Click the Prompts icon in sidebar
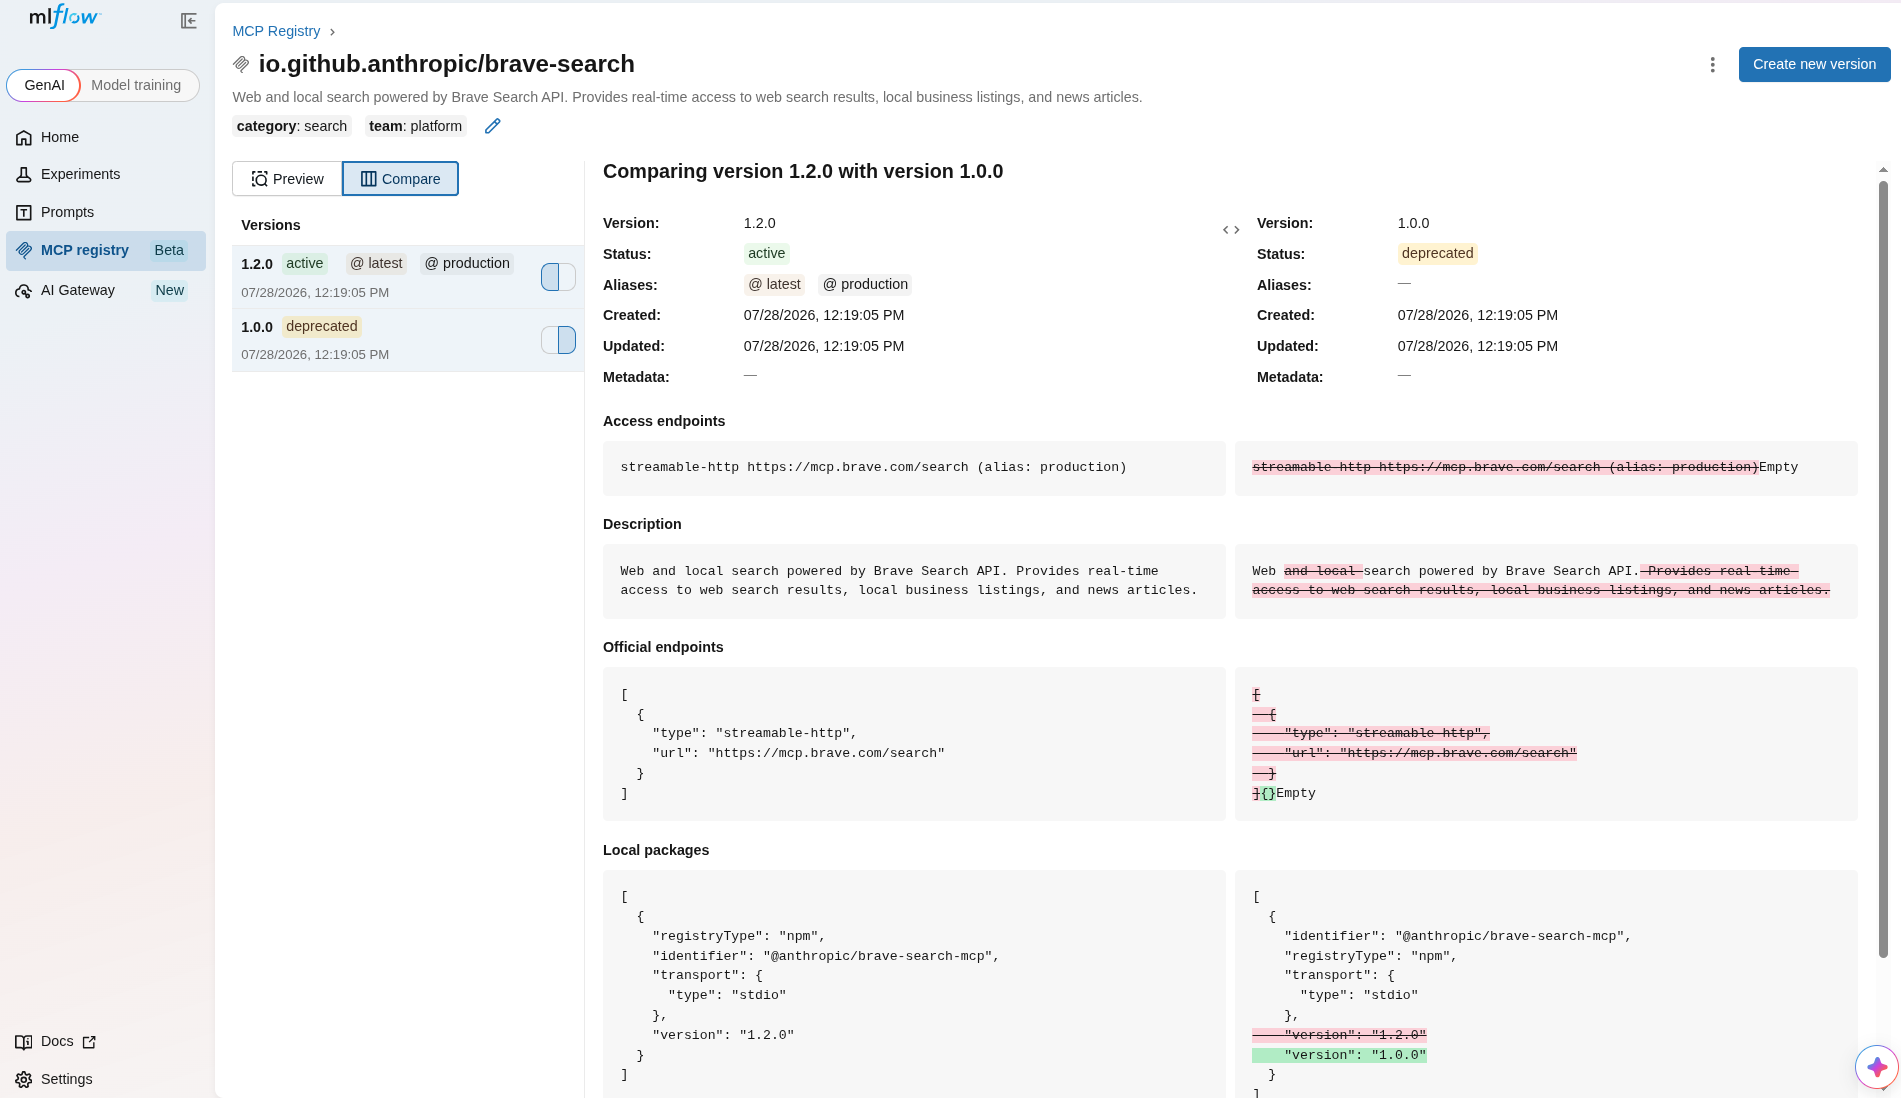Viewport: 1901px width, 1098px height. click(x=24, y=213)
